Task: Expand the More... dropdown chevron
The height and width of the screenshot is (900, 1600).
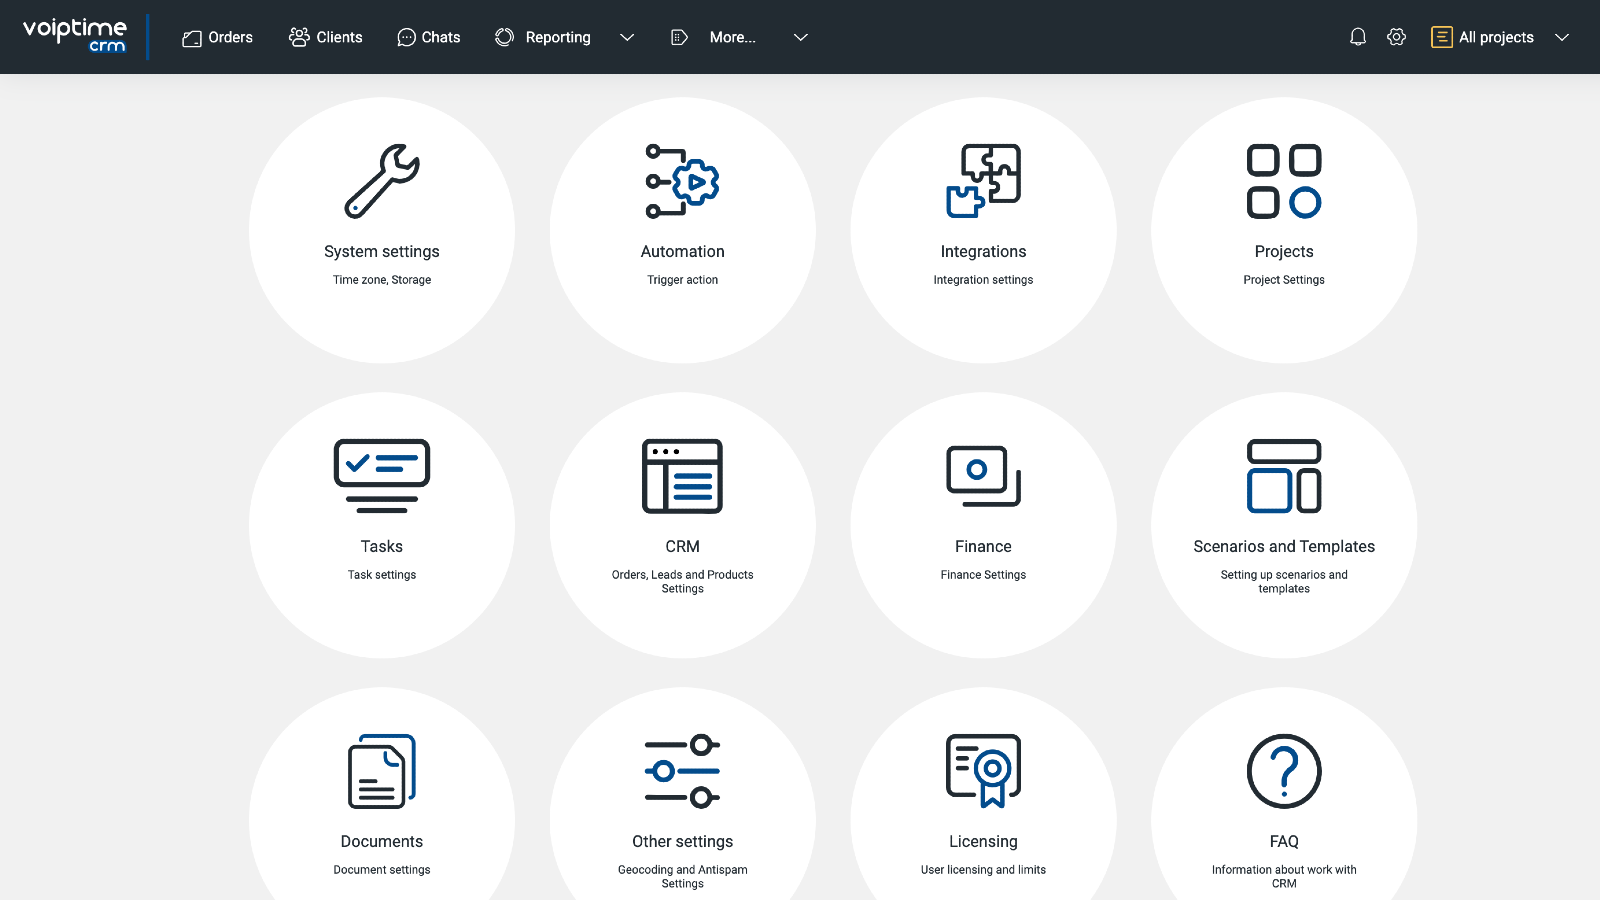Action: point(800,37)
